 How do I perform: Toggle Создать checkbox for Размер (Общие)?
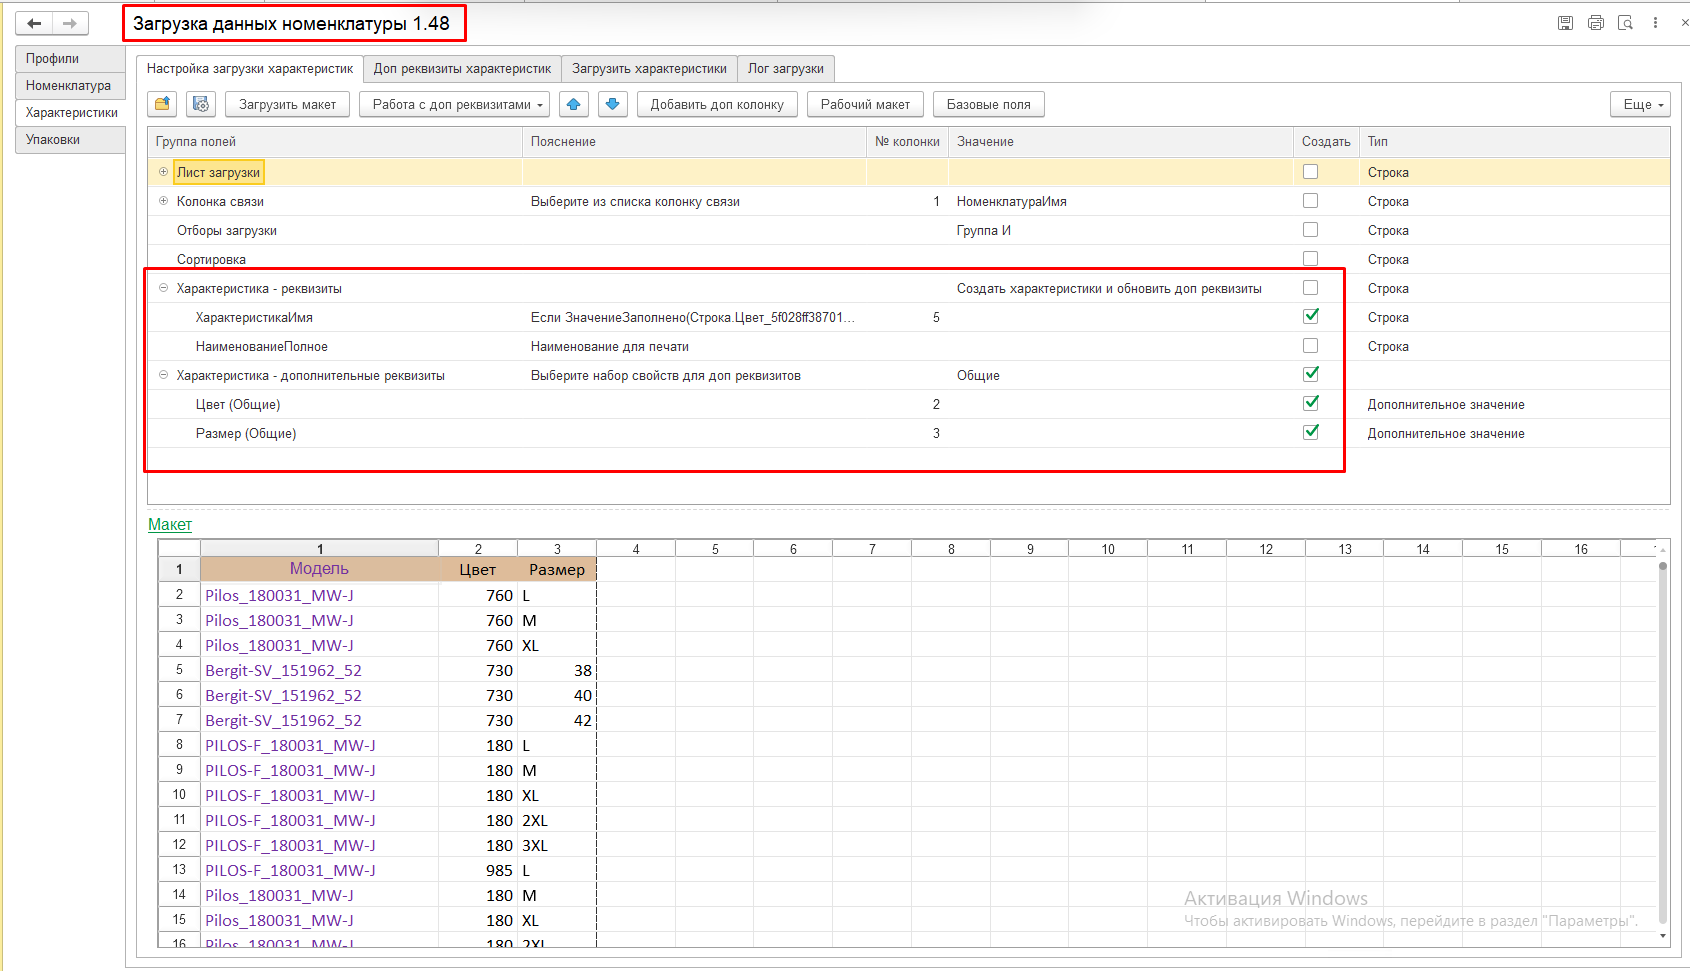[1310, 432]
